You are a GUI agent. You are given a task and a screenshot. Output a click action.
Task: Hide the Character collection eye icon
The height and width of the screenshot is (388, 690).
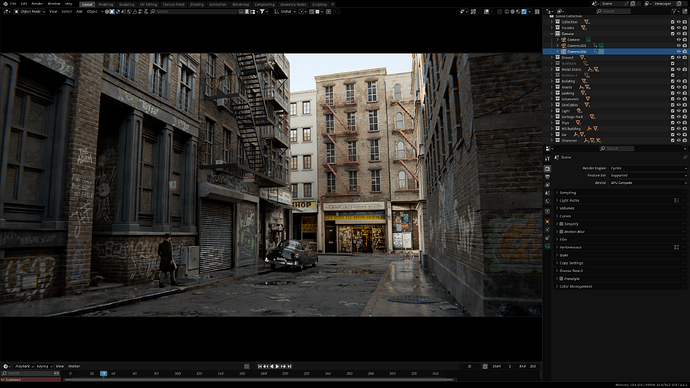[679, 140]
